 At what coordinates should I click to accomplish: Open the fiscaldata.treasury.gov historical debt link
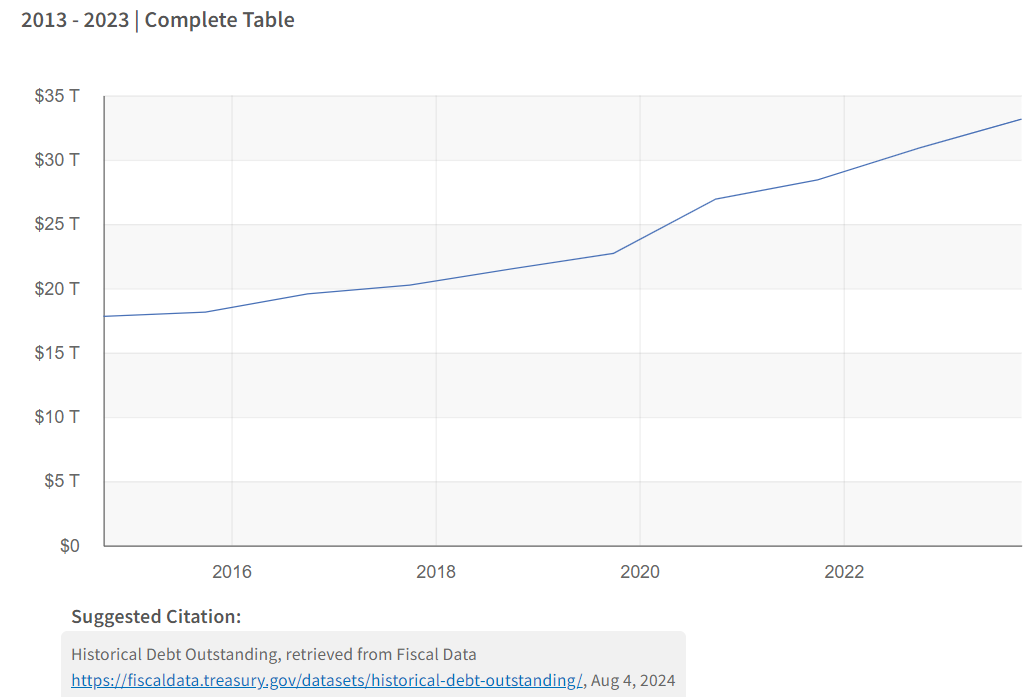click(x=326, y=681)
